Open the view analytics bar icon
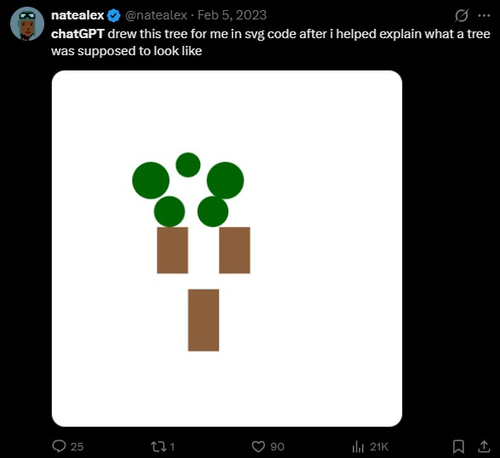The image size is (500, 458). point(358,447)
